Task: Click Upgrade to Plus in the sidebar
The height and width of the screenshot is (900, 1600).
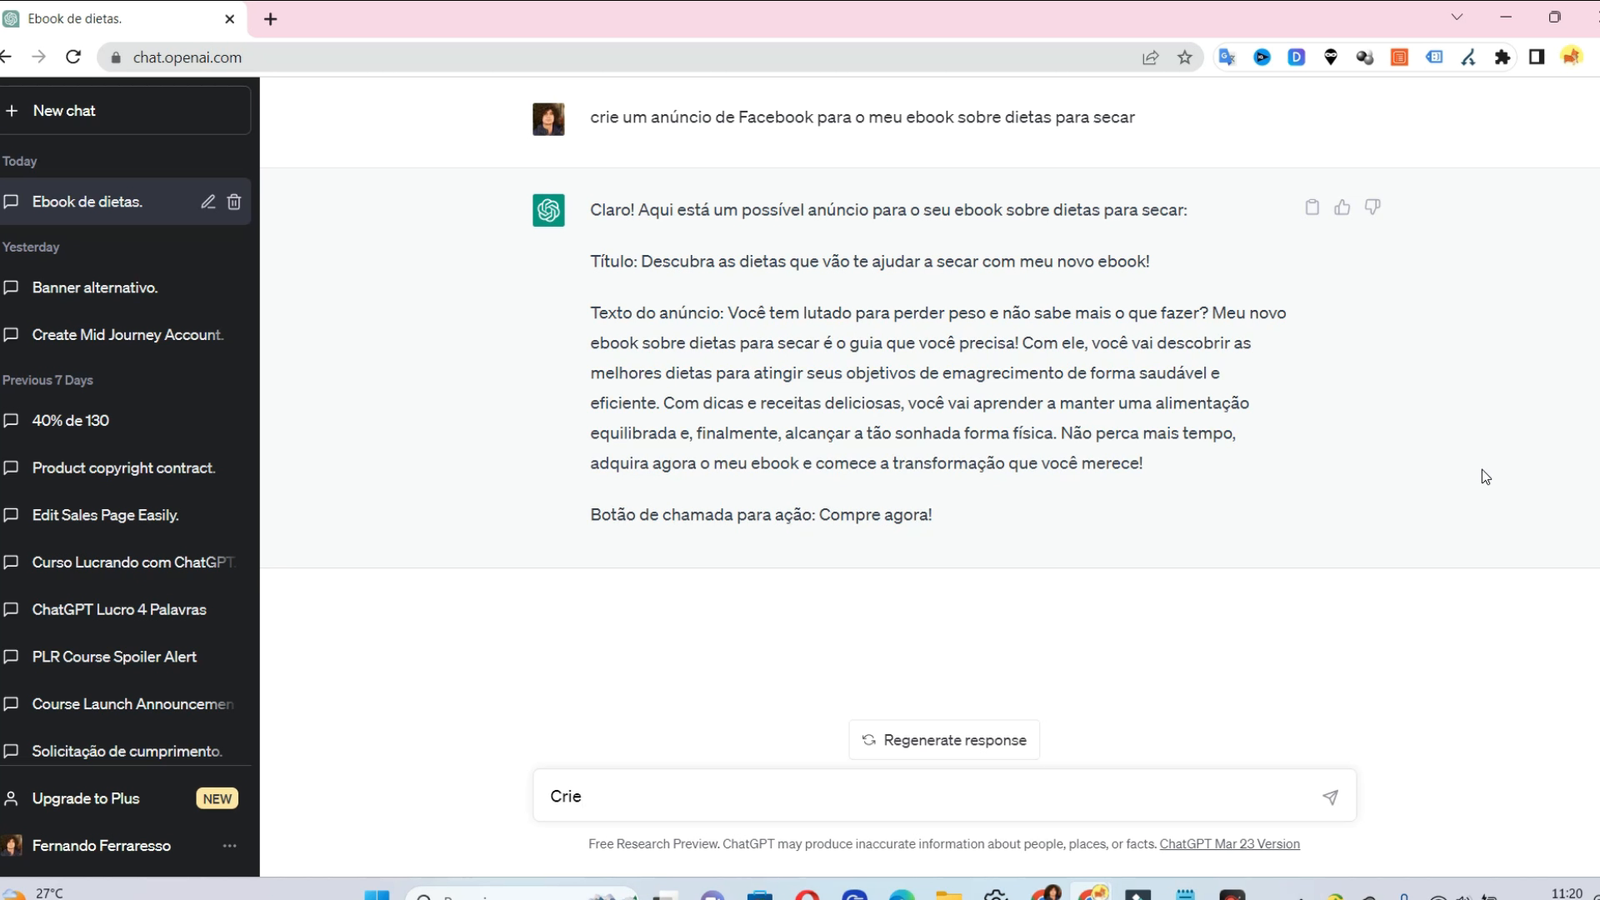Action: coord(123,798)
